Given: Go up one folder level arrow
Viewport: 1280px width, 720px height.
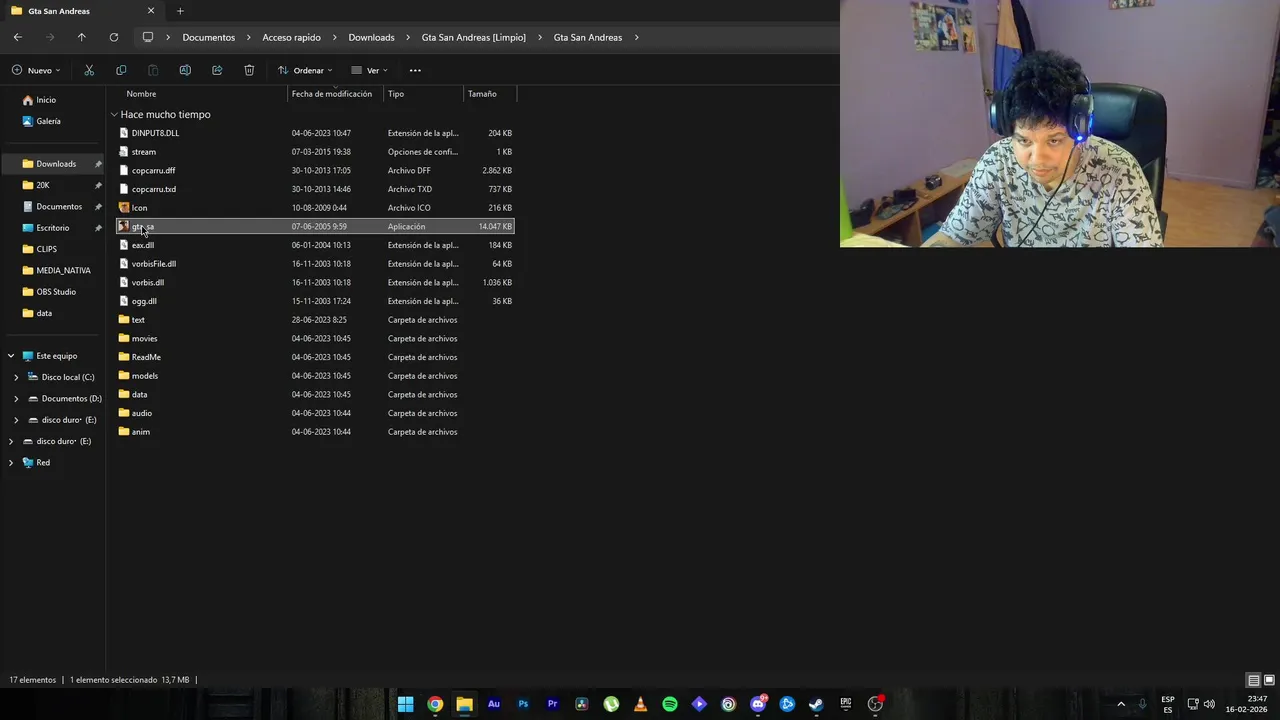Looking at the screenshot, I should click(82, 37).
